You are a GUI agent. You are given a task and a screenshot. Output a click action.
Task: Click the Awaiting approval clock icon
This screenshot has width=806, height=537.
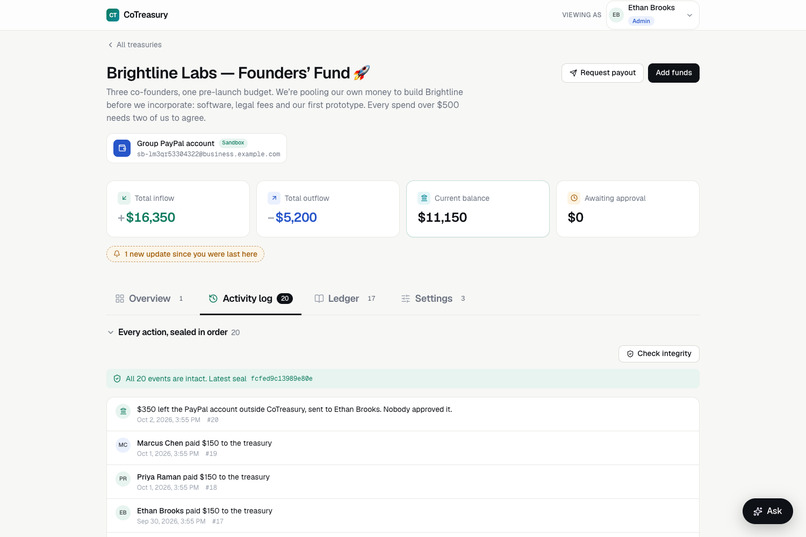pos(574,198)
